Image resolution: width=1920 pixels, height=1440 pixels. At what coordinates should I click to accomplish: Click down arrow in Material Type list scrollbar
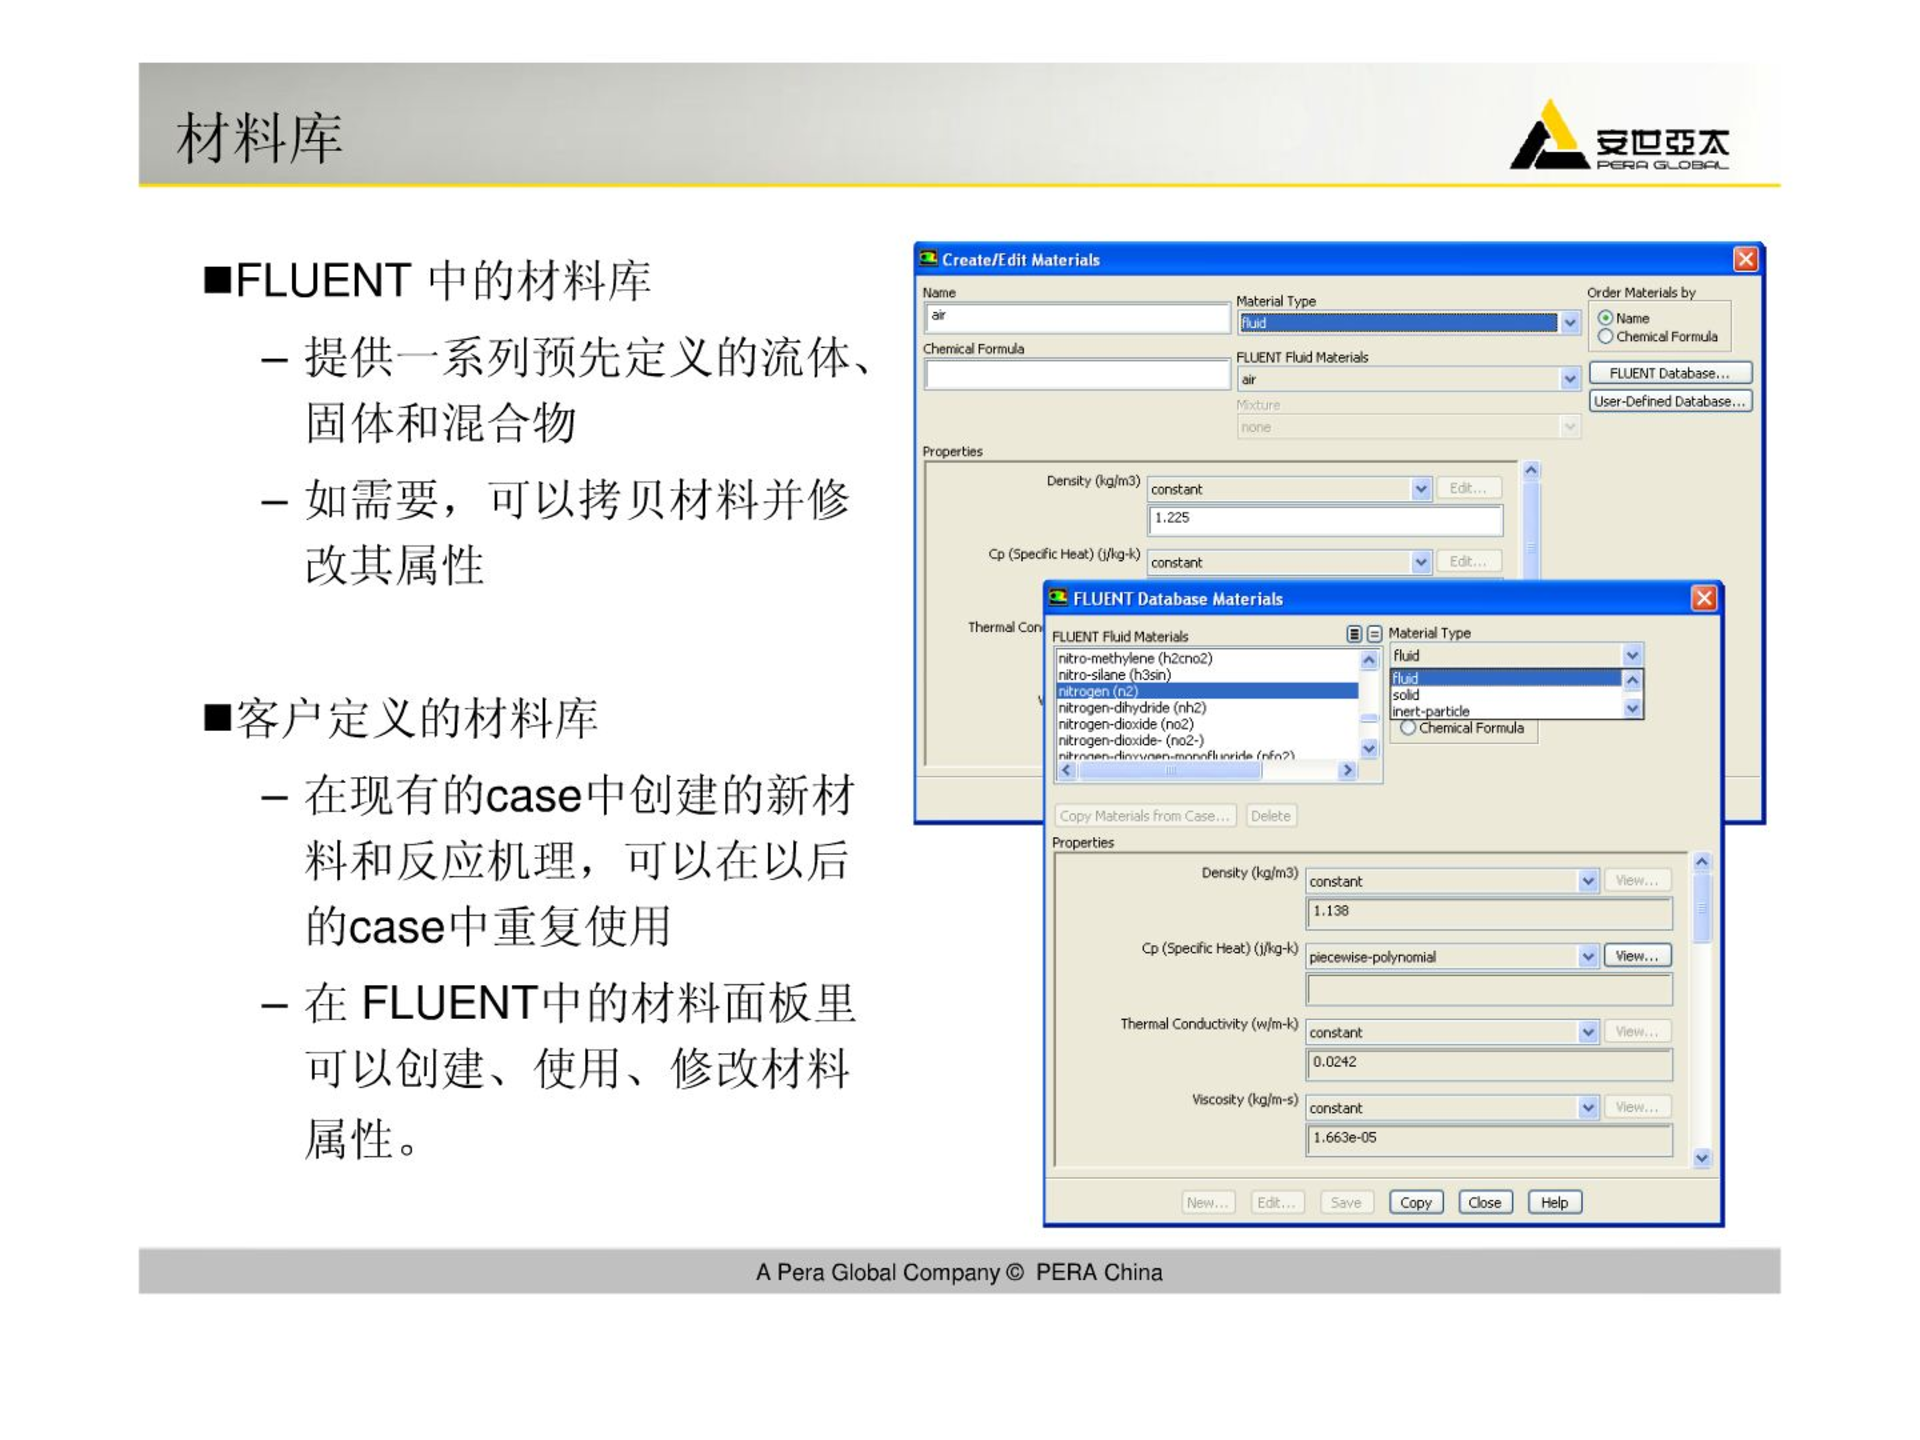[x=1632, y=709]
